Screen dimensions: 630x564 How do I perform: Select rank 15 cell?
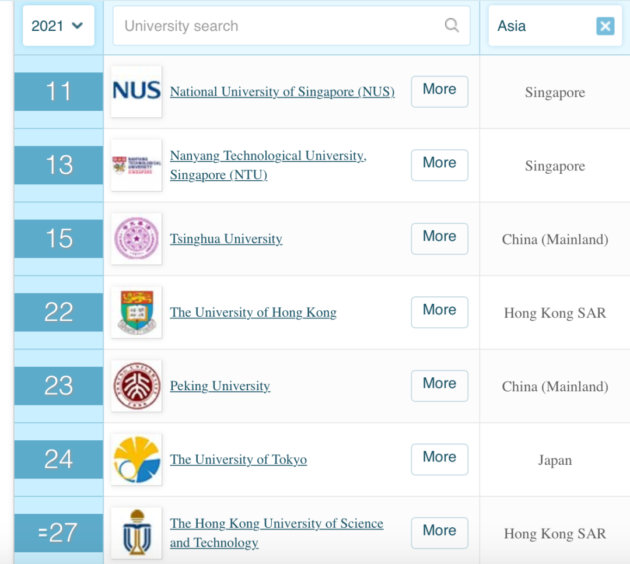[x=59, y=239]
